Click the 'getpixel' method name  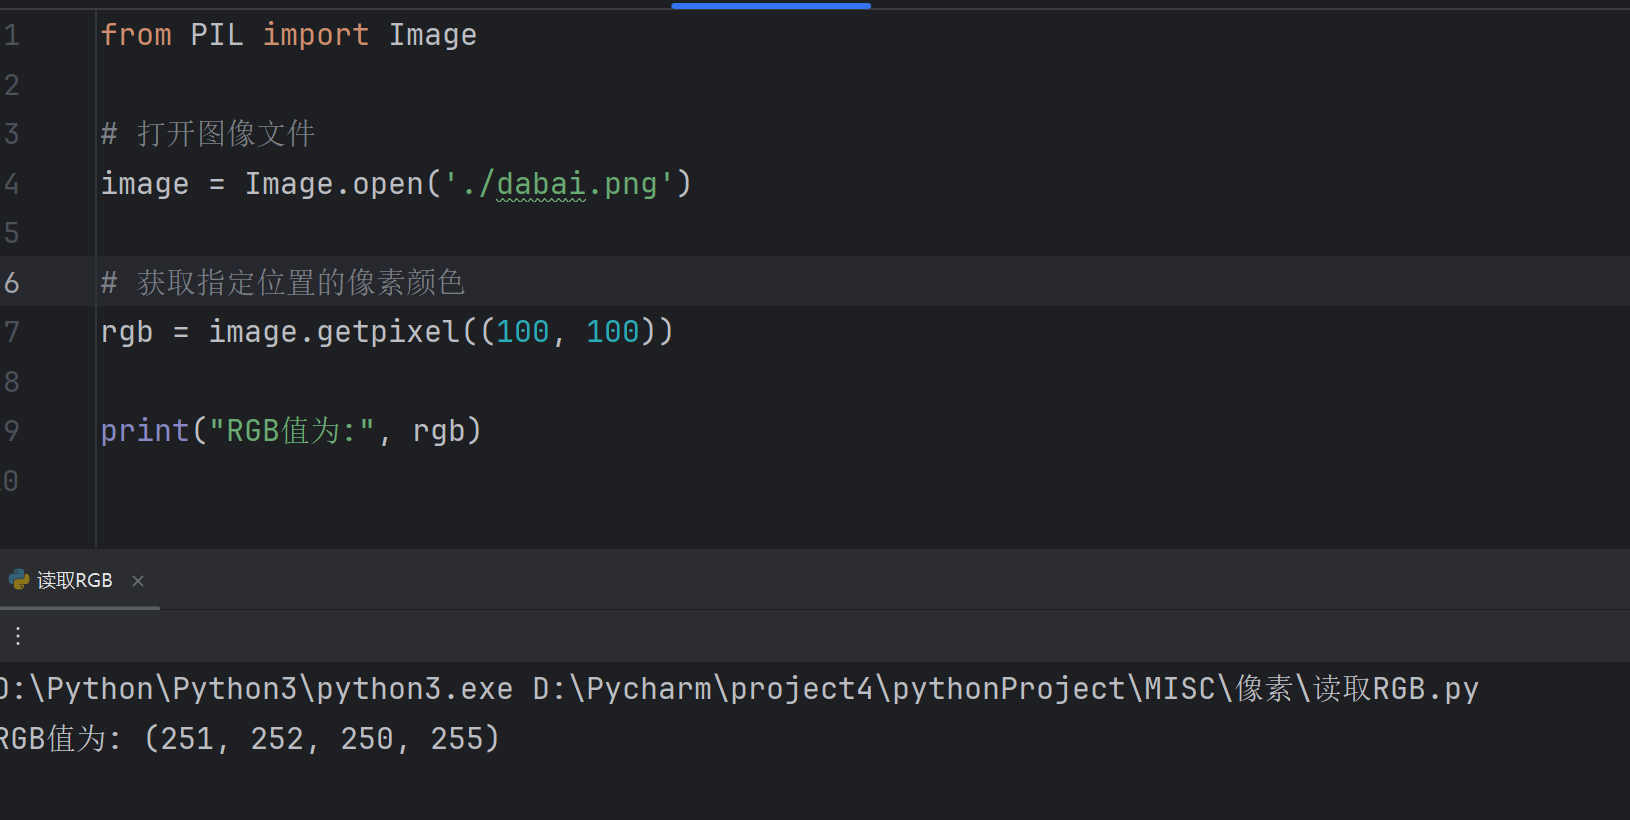coord(388,332)
